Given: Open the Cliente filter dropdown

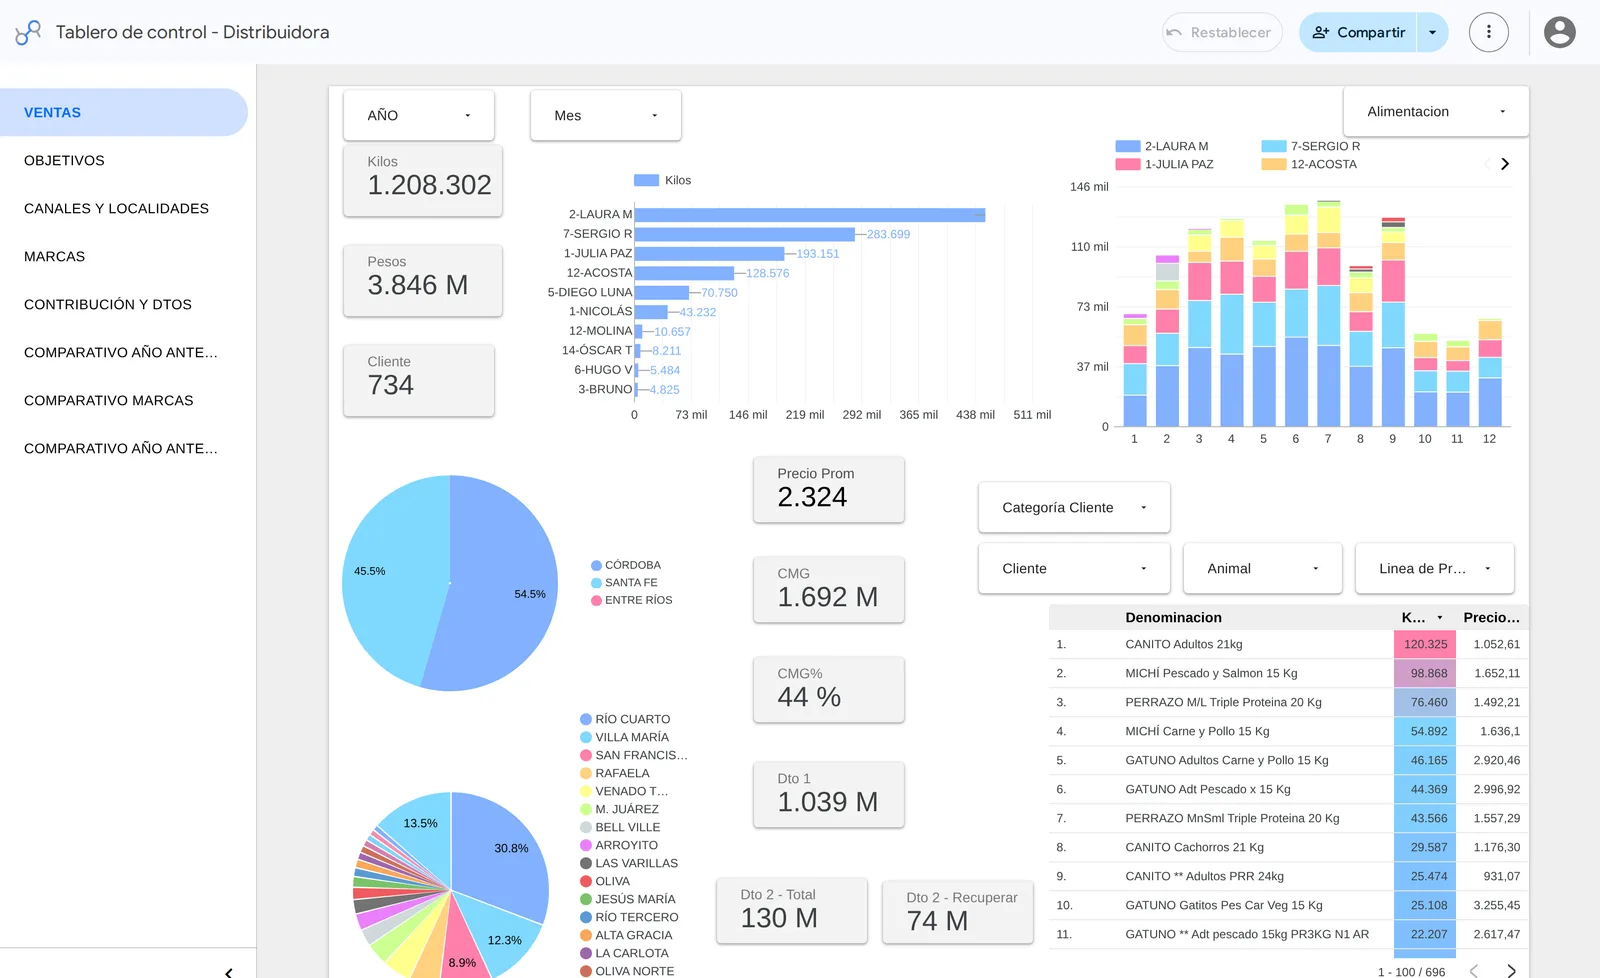Looking at the screenshot, I should tap(1074, 568).
